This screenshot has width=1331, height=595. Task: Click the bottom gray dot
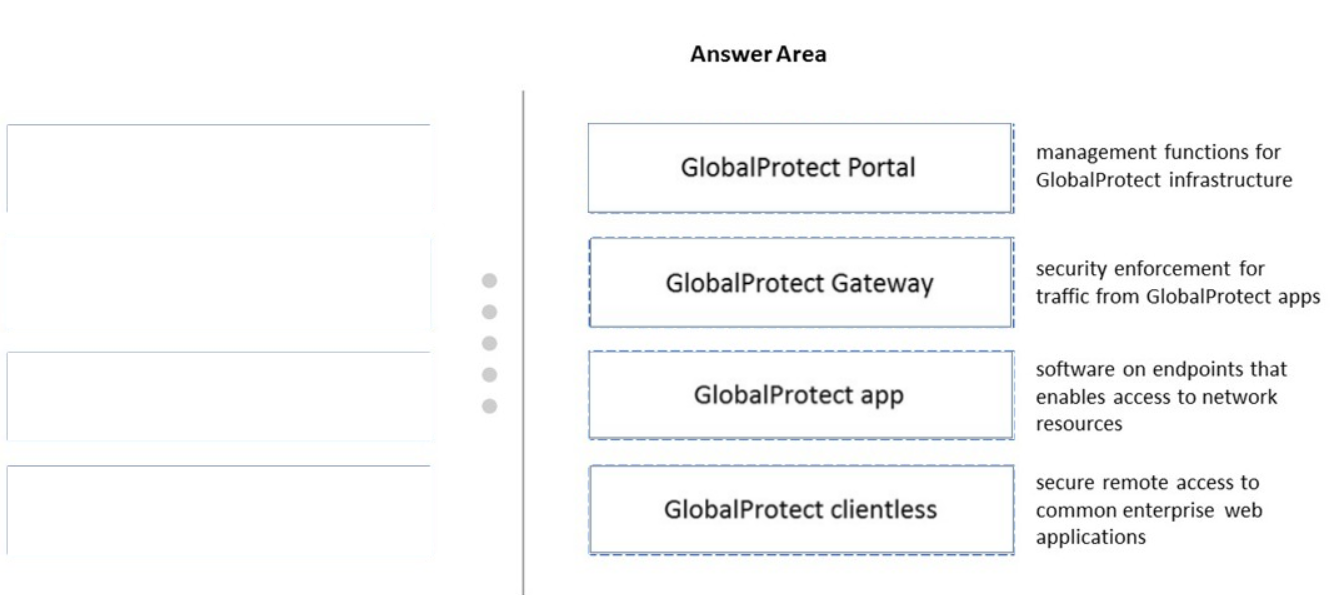click(x=490, y=406)
